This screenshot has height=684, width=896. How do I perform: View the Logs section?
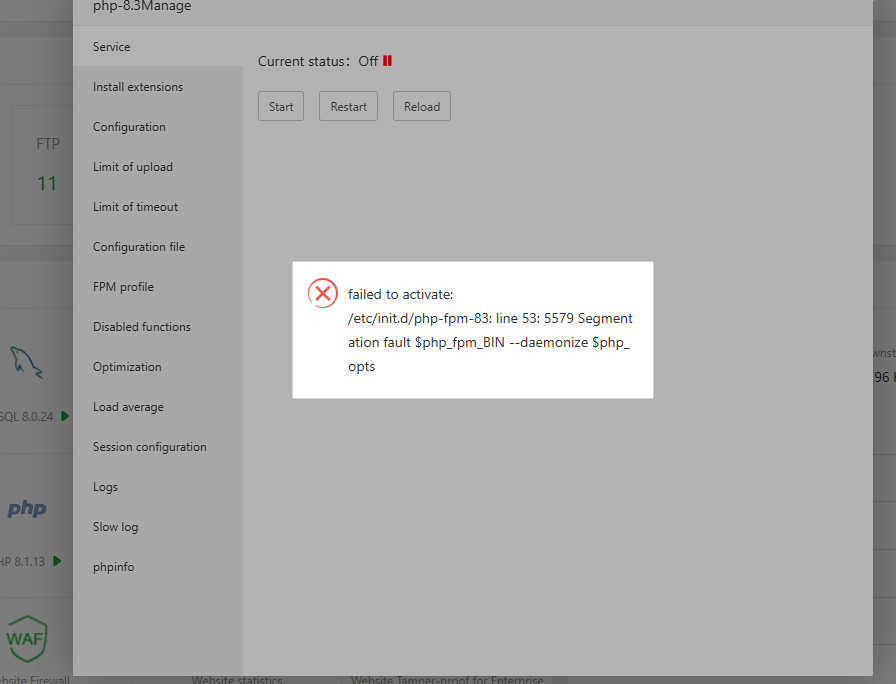coord(158,487)
